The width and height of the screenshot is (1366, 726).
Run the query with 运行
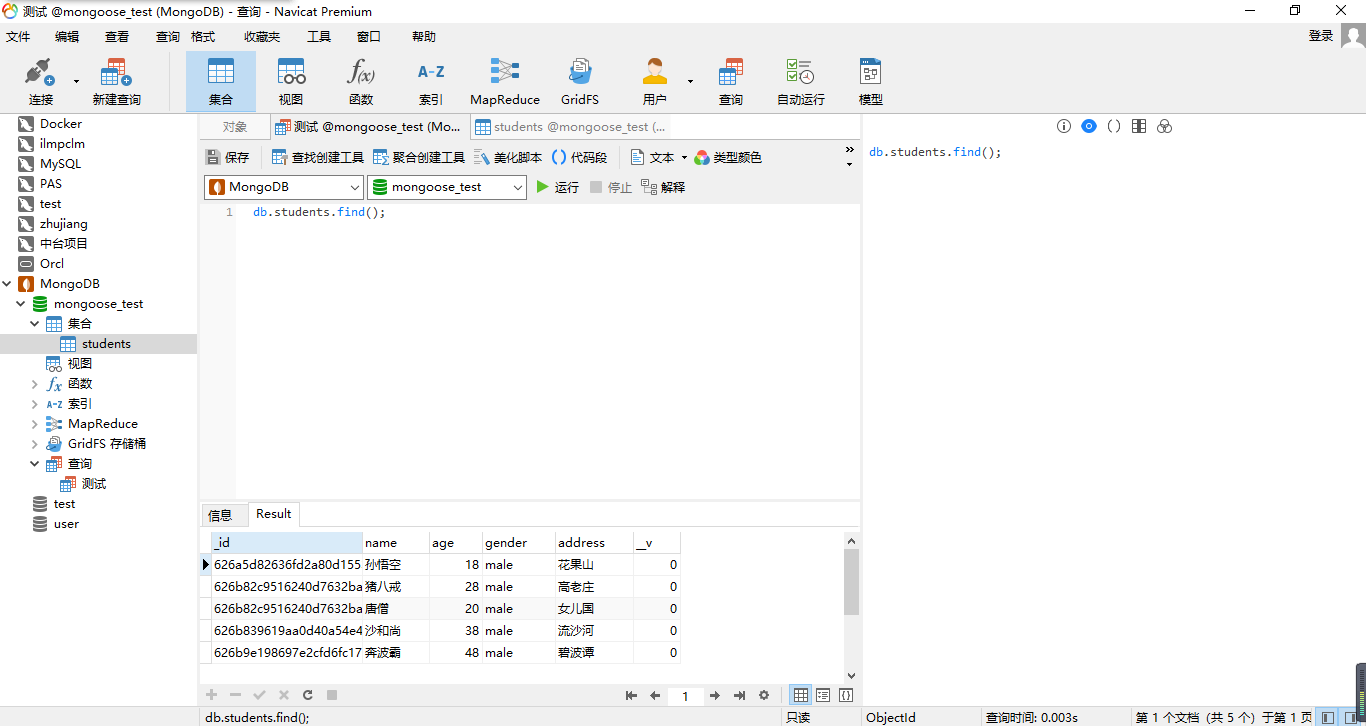(557, 187)
